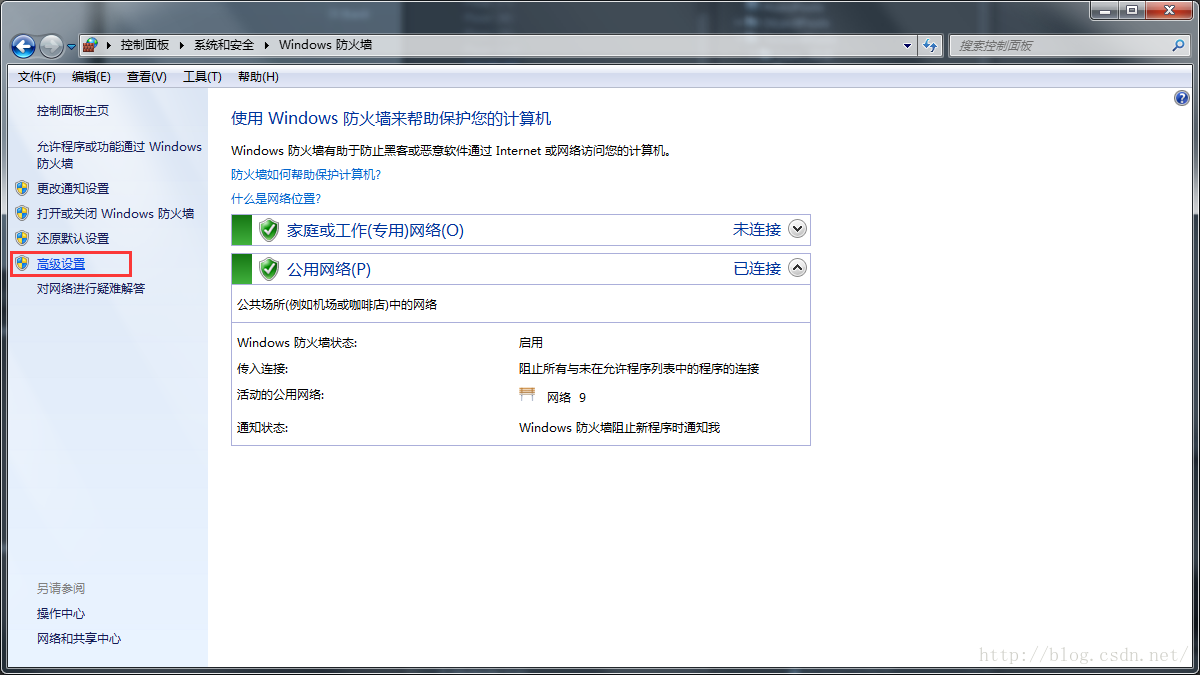Open 对网络进行疑难解答 link
This screenshot has height=675, width=1200.
click(x=91, y=289)
